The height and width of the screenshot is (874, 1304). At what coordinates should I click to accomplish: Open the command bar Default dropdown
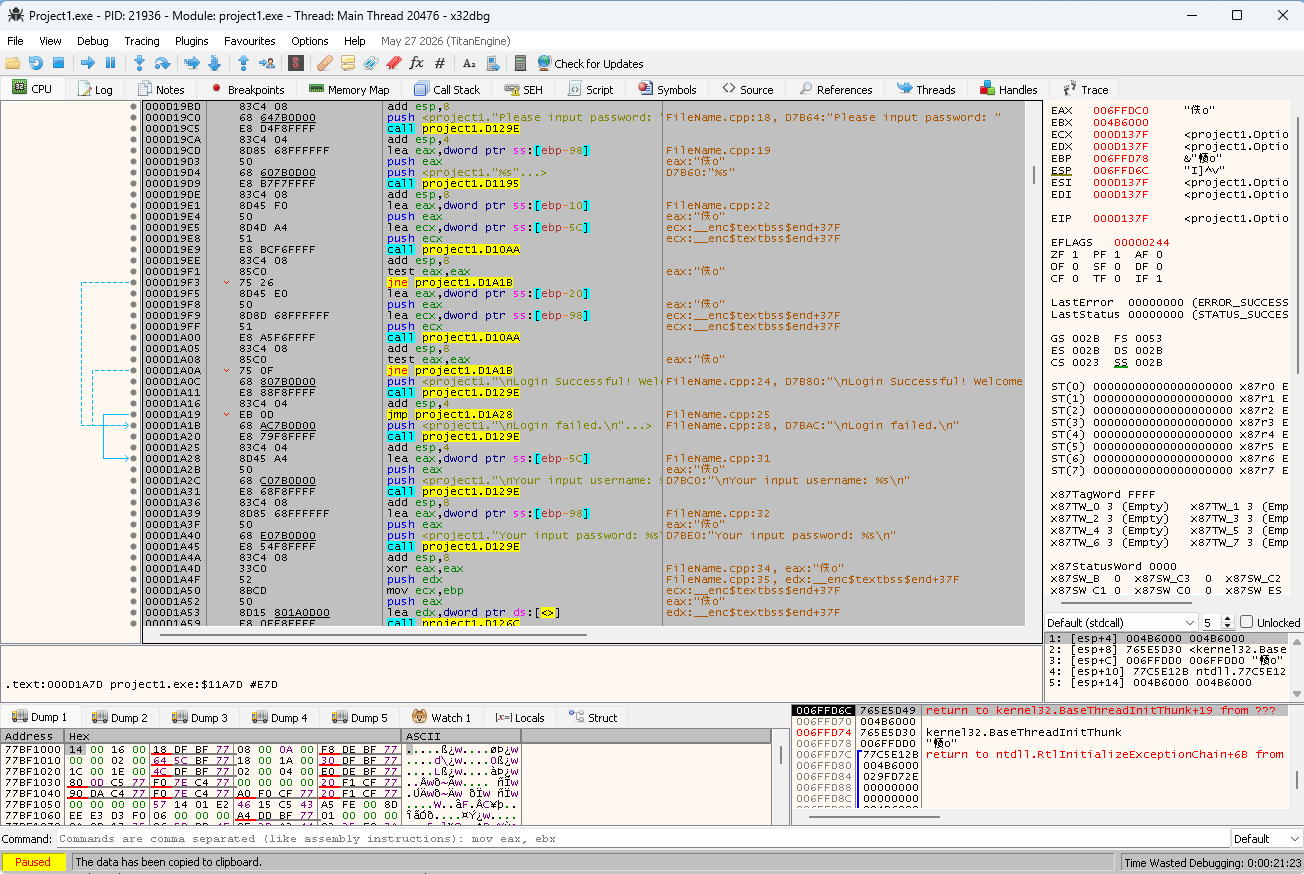coord(1266,839)
